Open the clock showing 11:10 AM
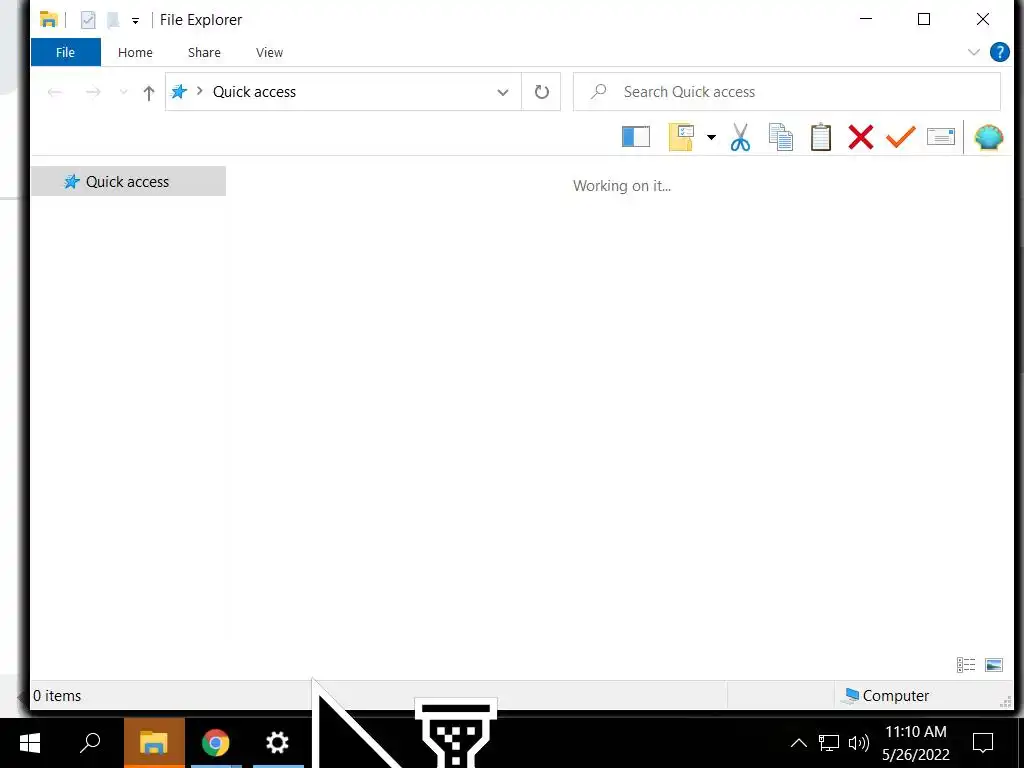1024x768 pixels. click(916, 743)
